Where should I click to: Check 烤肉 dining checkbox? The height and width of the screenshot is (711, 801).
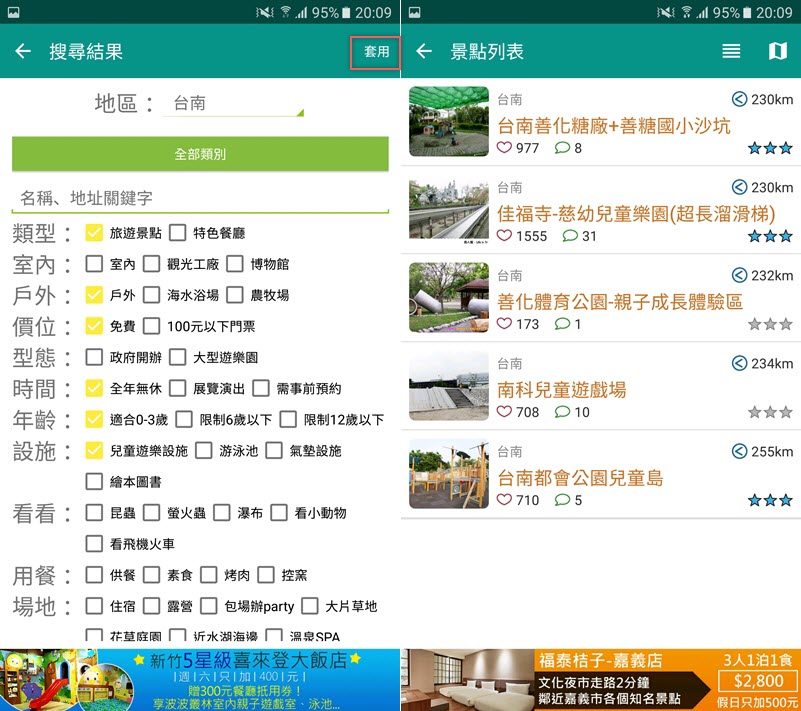(x=208, y=575)
